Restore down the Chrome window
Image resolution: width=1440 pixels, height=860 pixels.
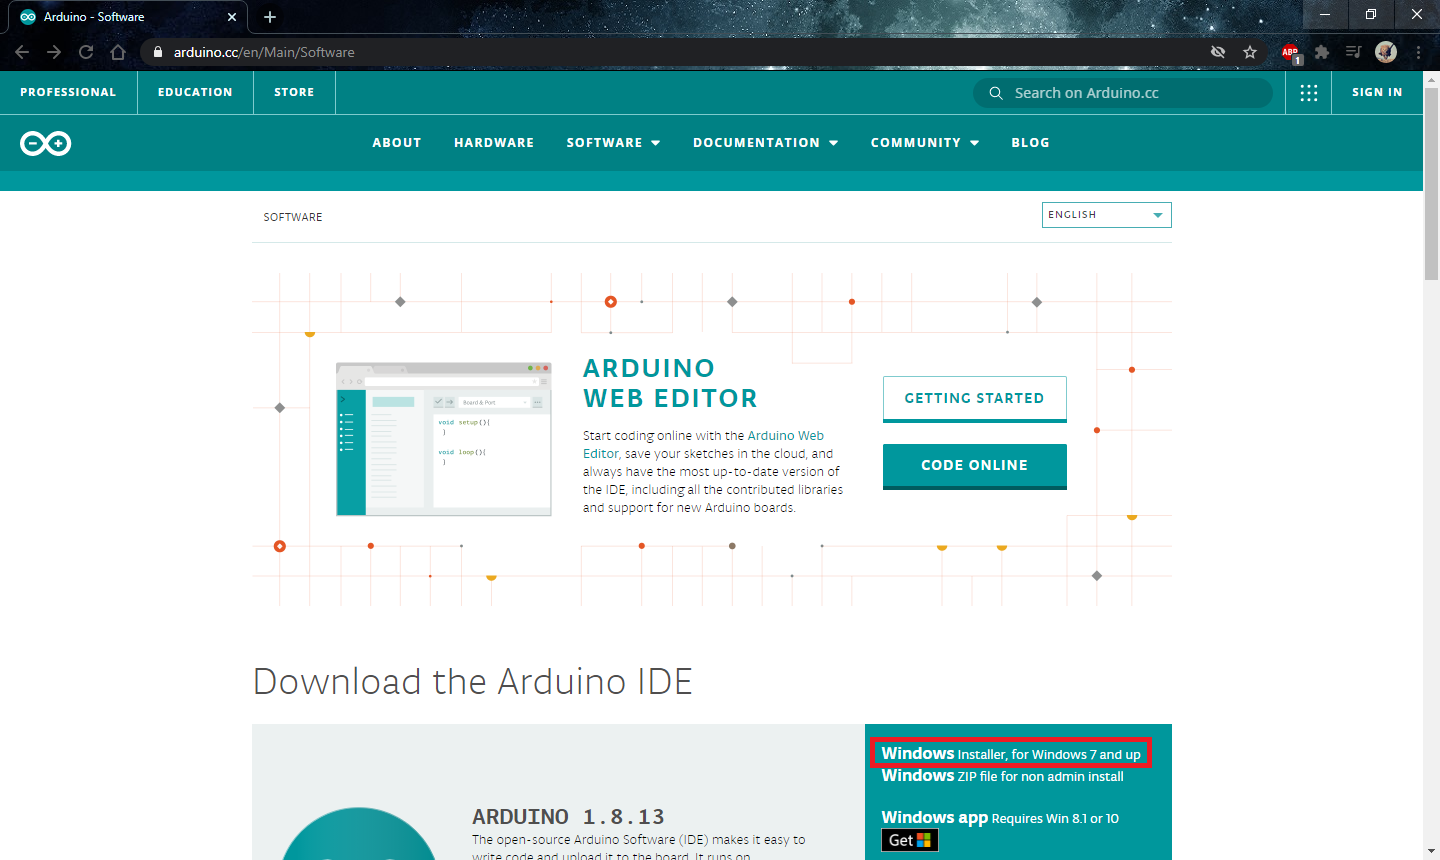point(1371,15)
